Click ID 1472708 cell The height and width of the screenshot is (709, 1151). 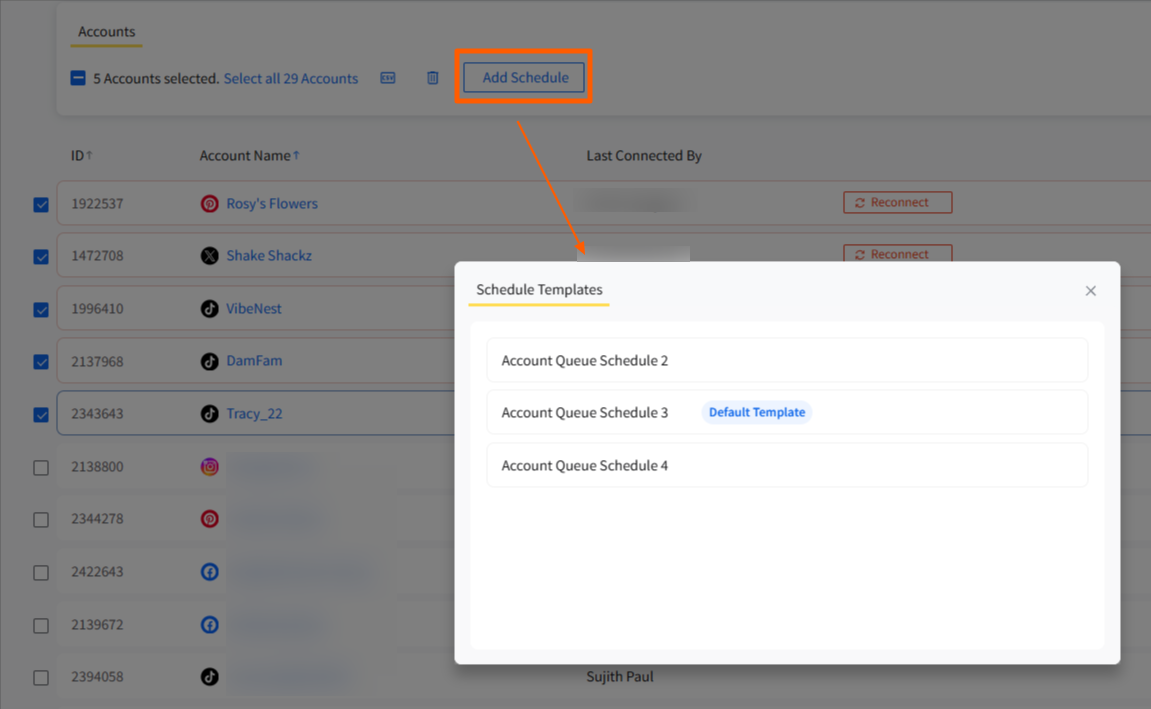(x=97, y=256)
